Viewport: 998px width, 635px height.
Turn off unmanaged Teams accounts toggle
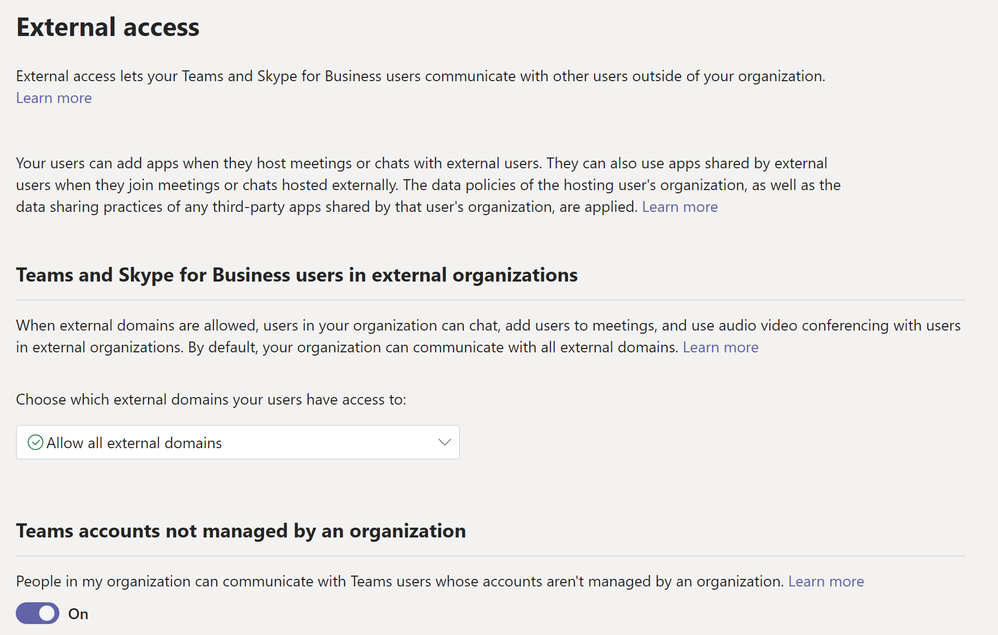pyautogui.click(x=38, y=613)
